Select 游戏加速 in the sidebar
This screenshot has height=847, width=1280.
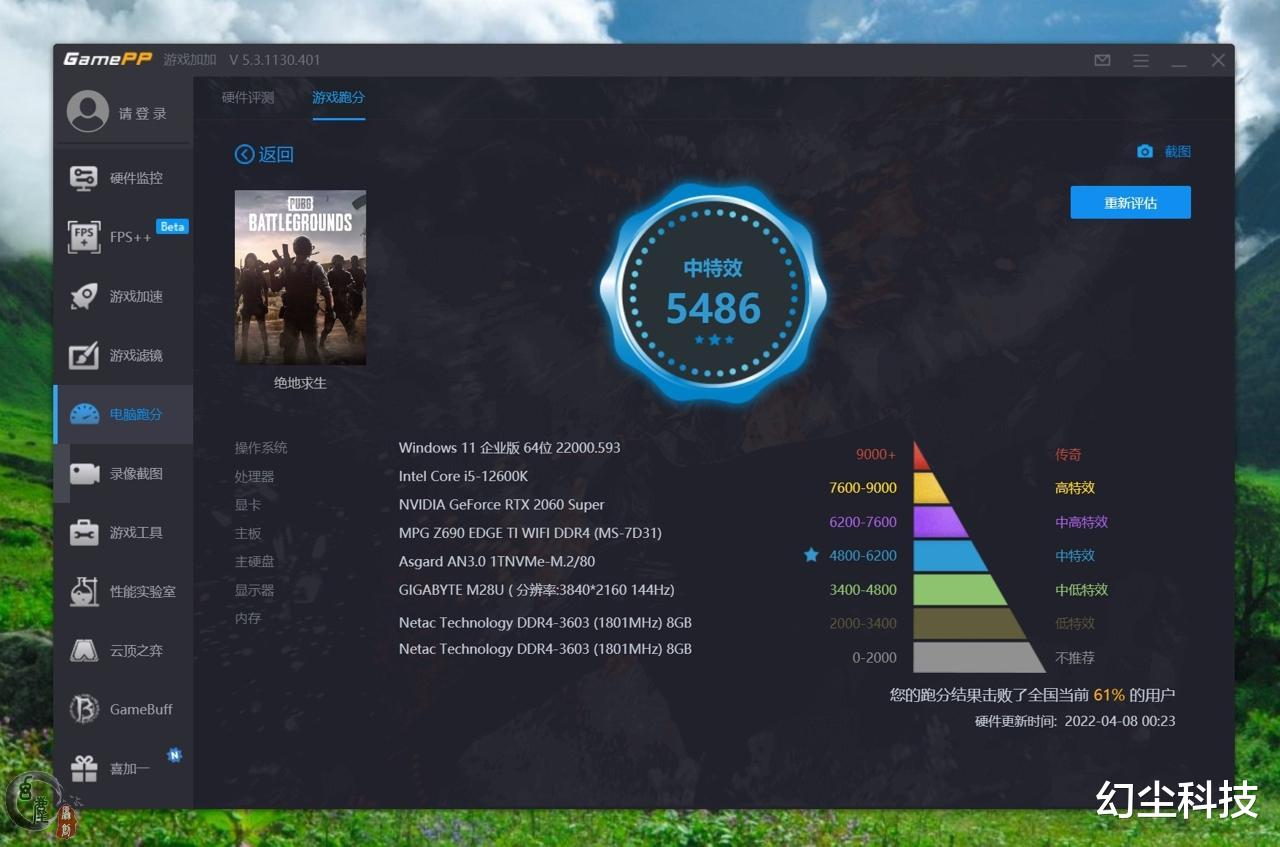[x=136, y=296]
